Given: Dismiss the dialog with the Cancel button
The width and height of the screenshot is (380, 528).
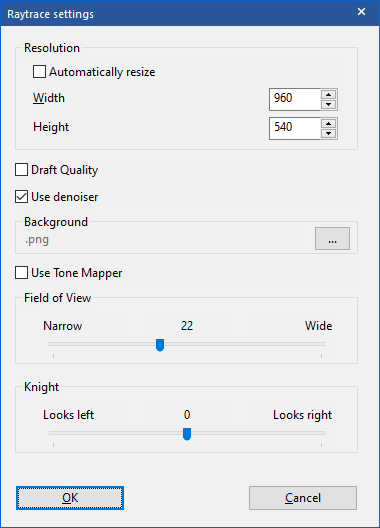Looking at the screenshot, I should tap(303, 498).
